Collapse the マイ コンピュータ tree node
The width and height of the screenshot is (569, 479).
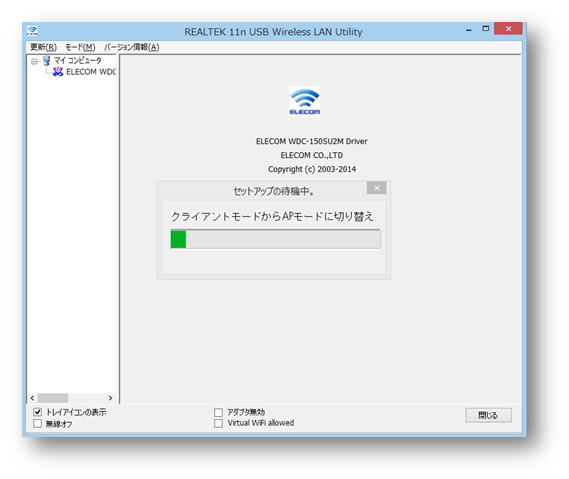tap(34, 61)
